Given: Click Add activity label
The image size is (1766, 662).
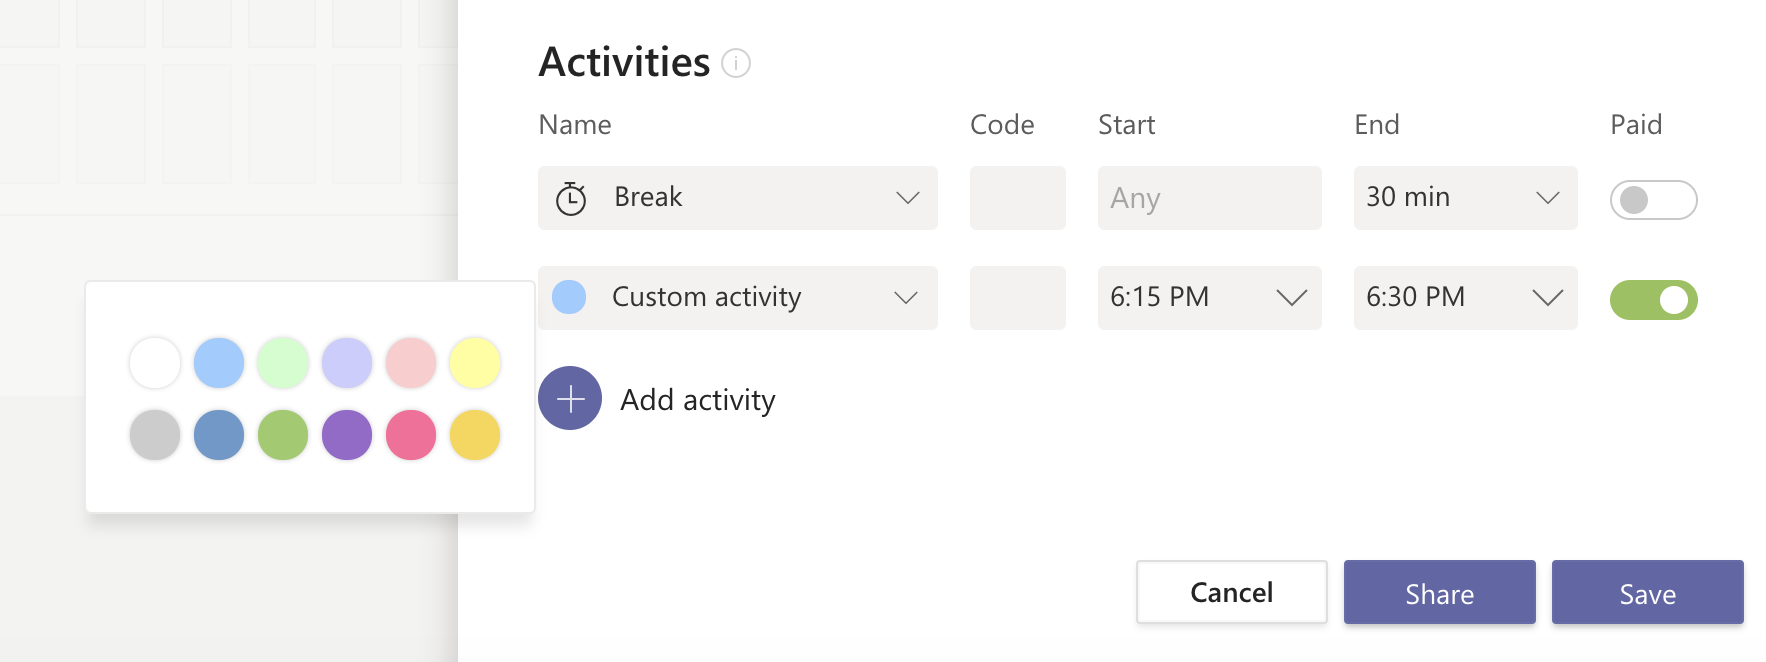Looking at the screenshot, I should 698,400.
